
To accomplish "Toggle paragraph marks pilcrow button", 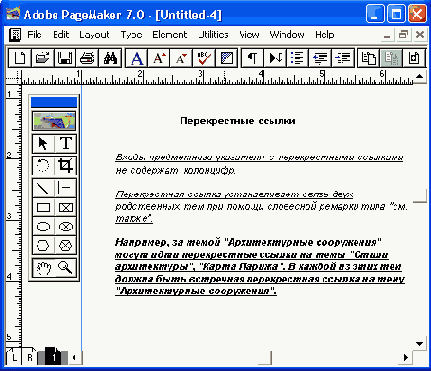I will [252, 58].
